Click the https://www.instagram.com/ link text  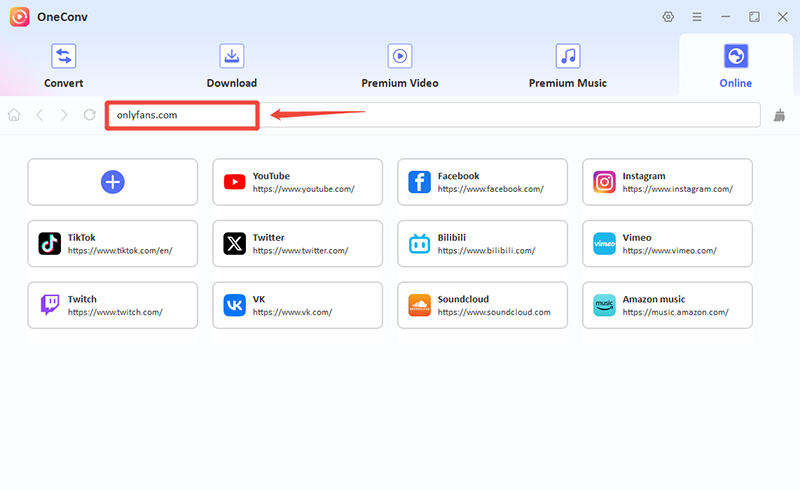tap(678, 189)
